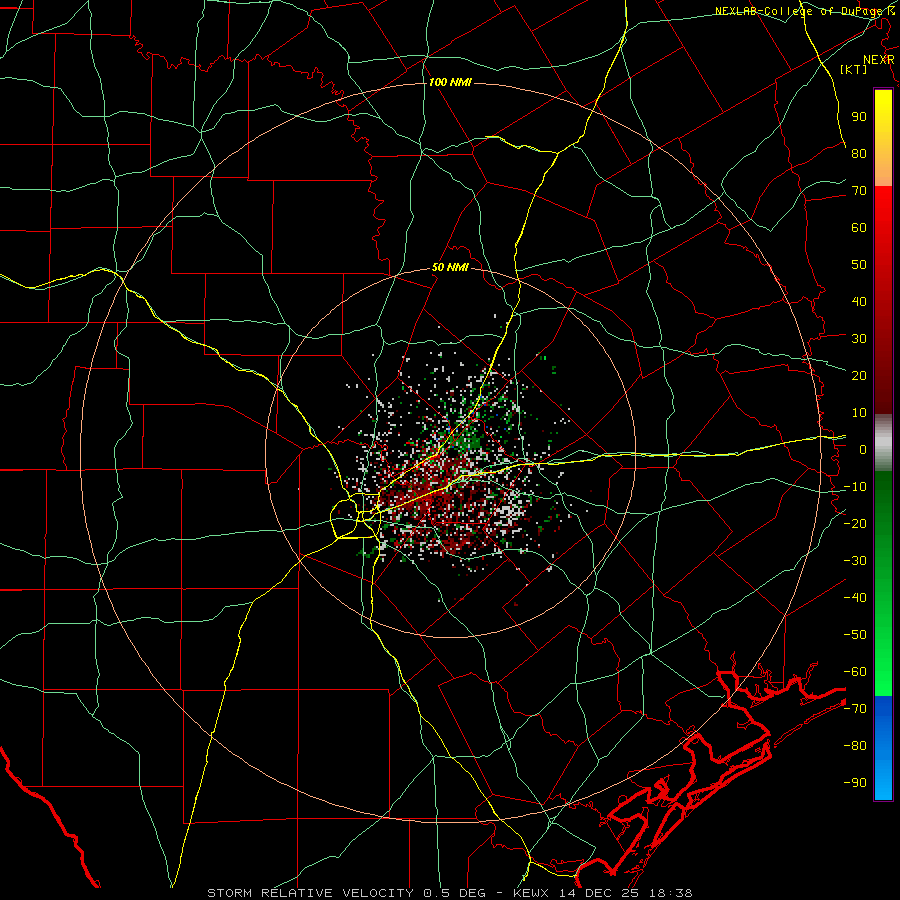Select the positive 10 scale value
This screenshot has height=900, width=900.
point(859,413)
